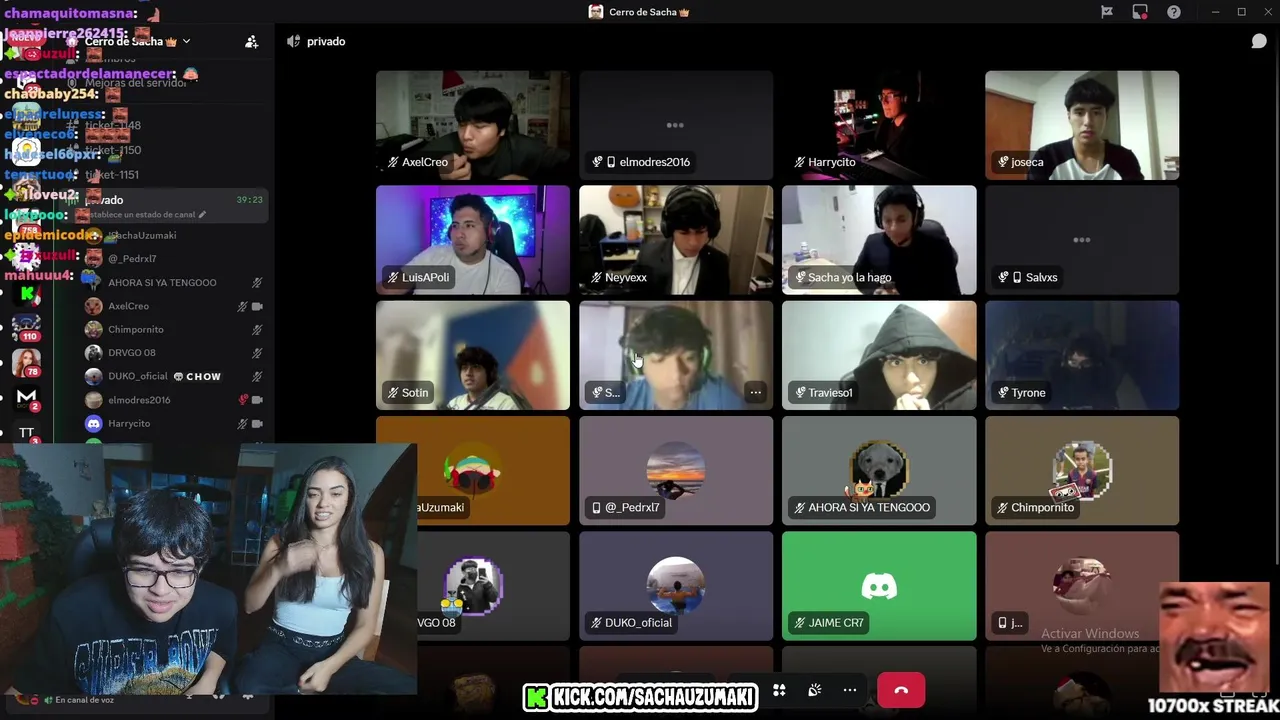
Task: Focus the Sotin video tile
Action: [x=473, y=355]
